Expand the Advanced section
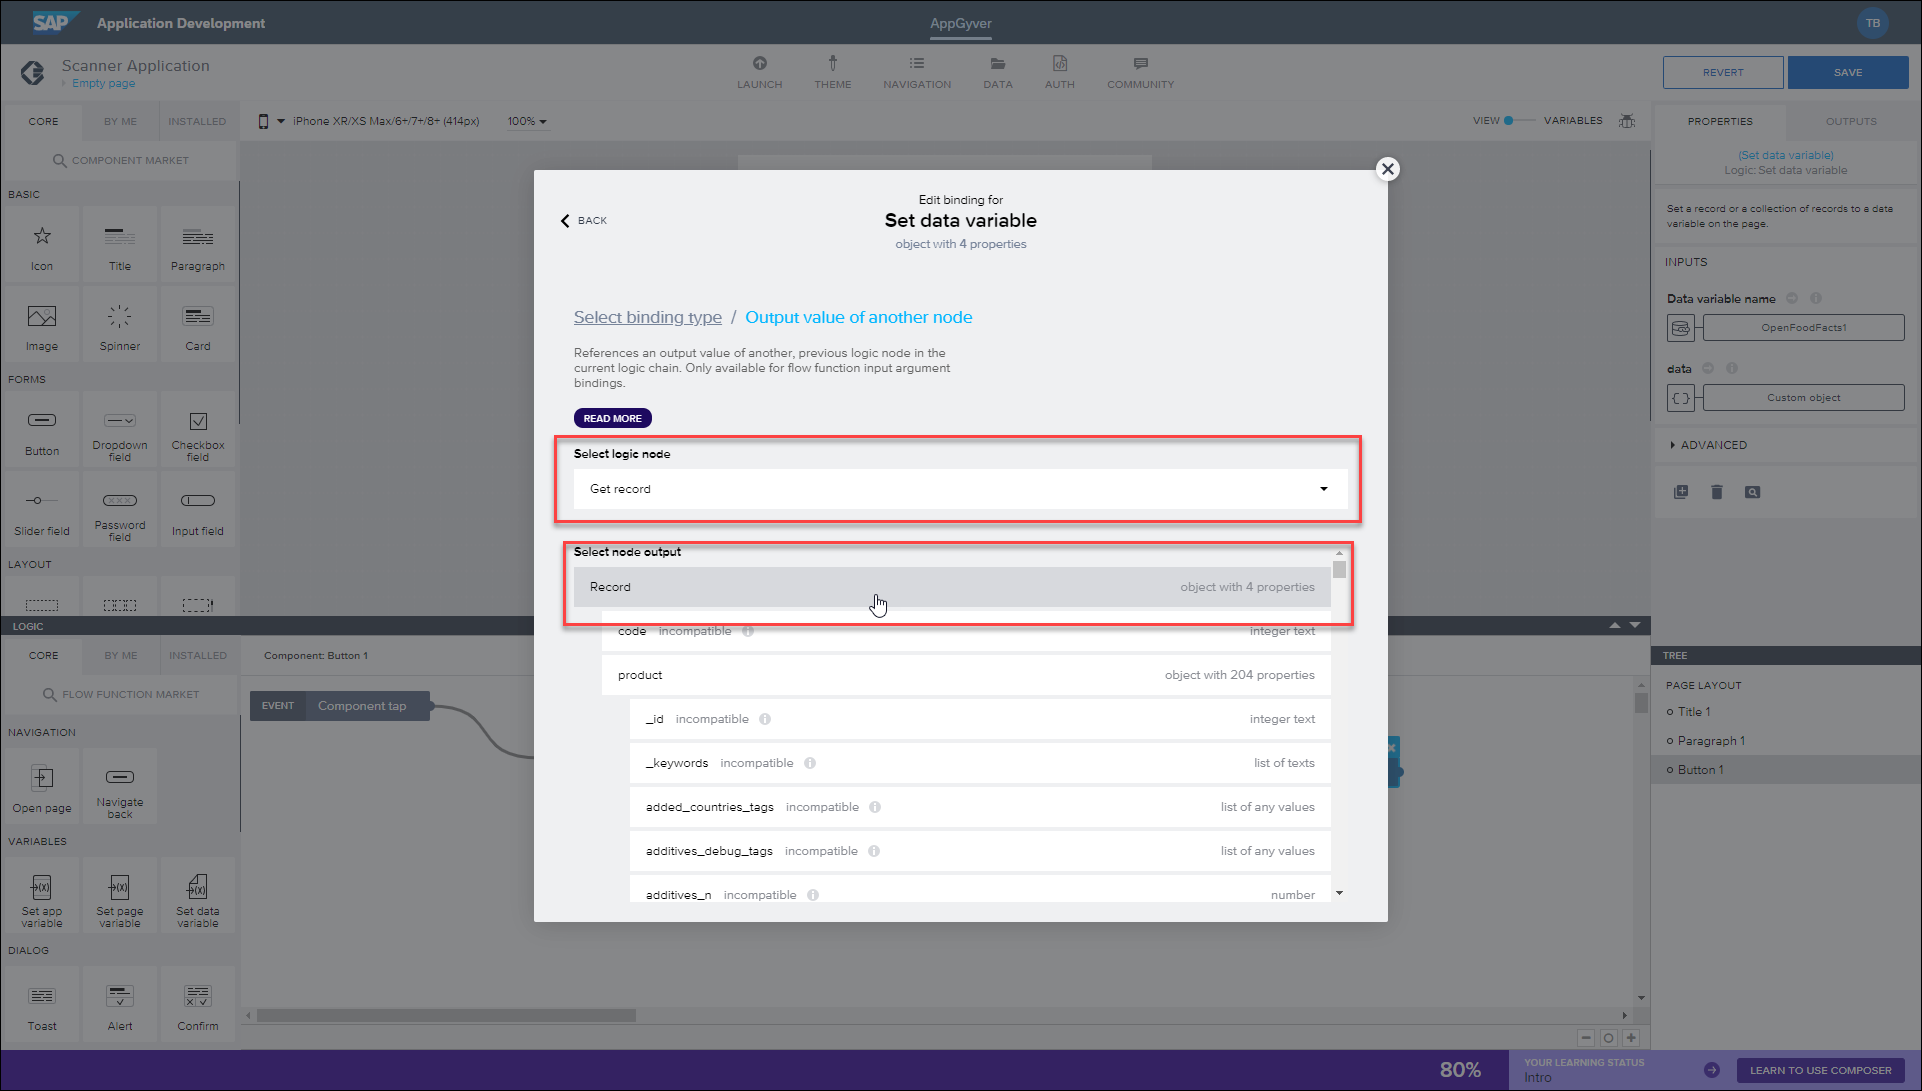 tap(1708, 445)
